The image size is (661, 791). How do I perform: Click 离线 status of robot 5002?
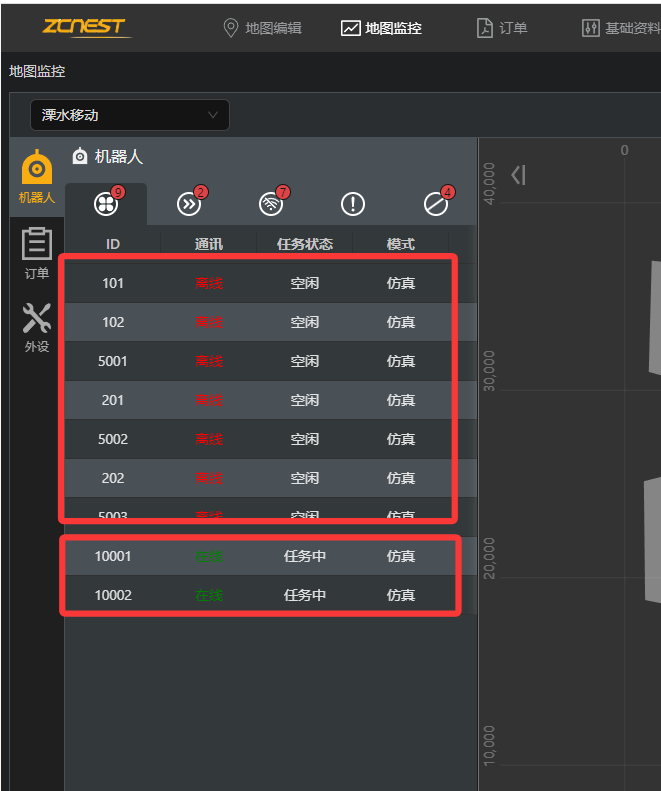pyautogui.click(x=209, y=439)
